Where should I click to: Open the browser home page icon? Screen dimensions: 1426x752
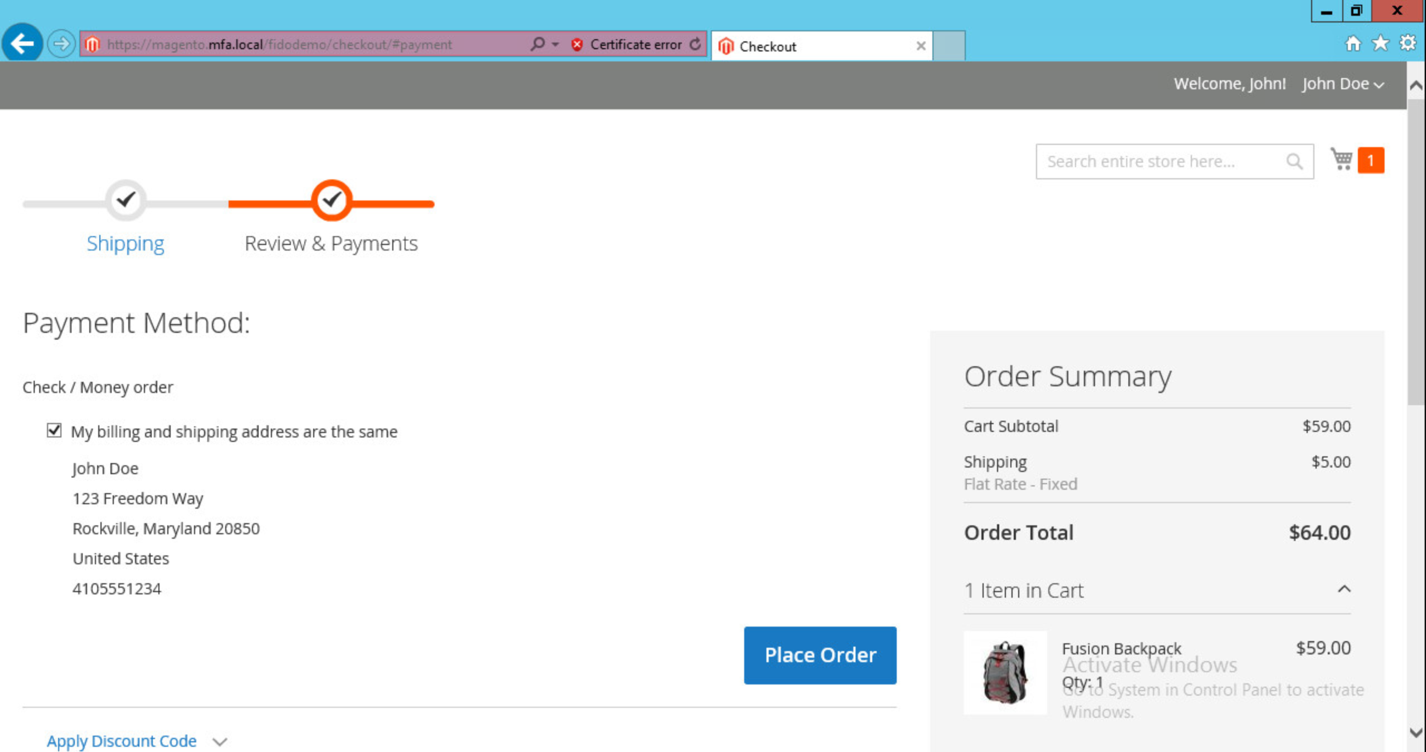[1353, 43]
